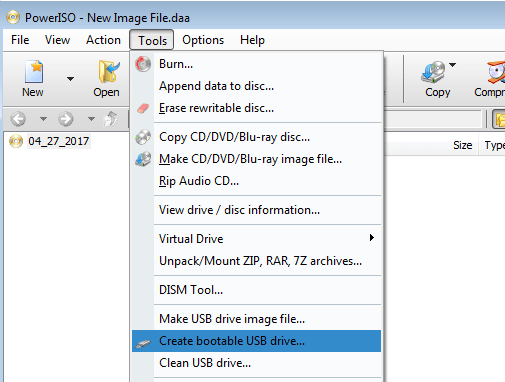Select Create bootable USB drive...
505x382 pixels.
(x=256, y=341)
